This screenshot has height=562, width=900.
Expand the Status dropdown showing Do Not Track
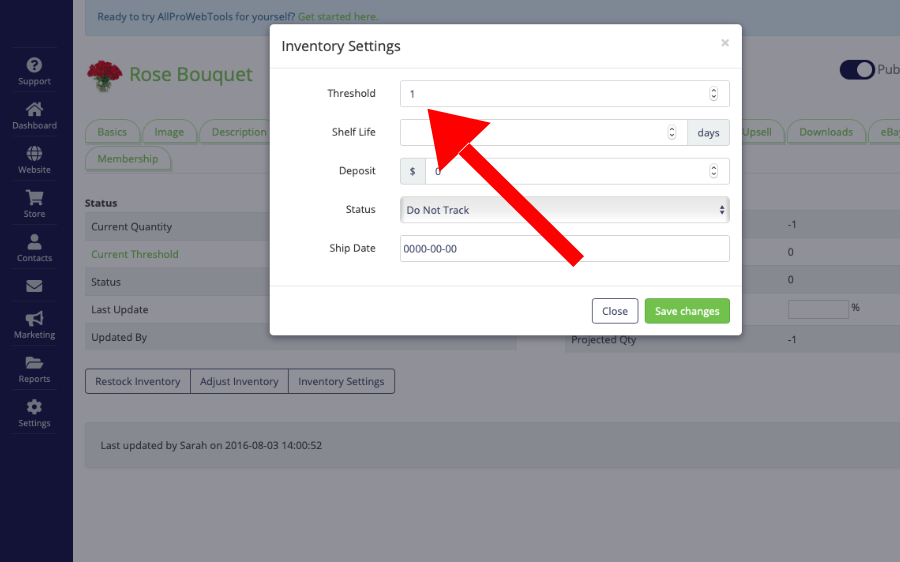click(565, 210)
